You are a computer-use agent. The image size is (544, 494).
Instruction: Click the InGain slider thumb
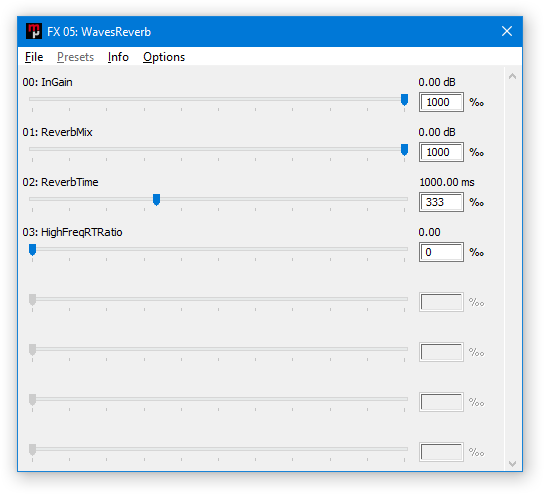coord(404,100)
